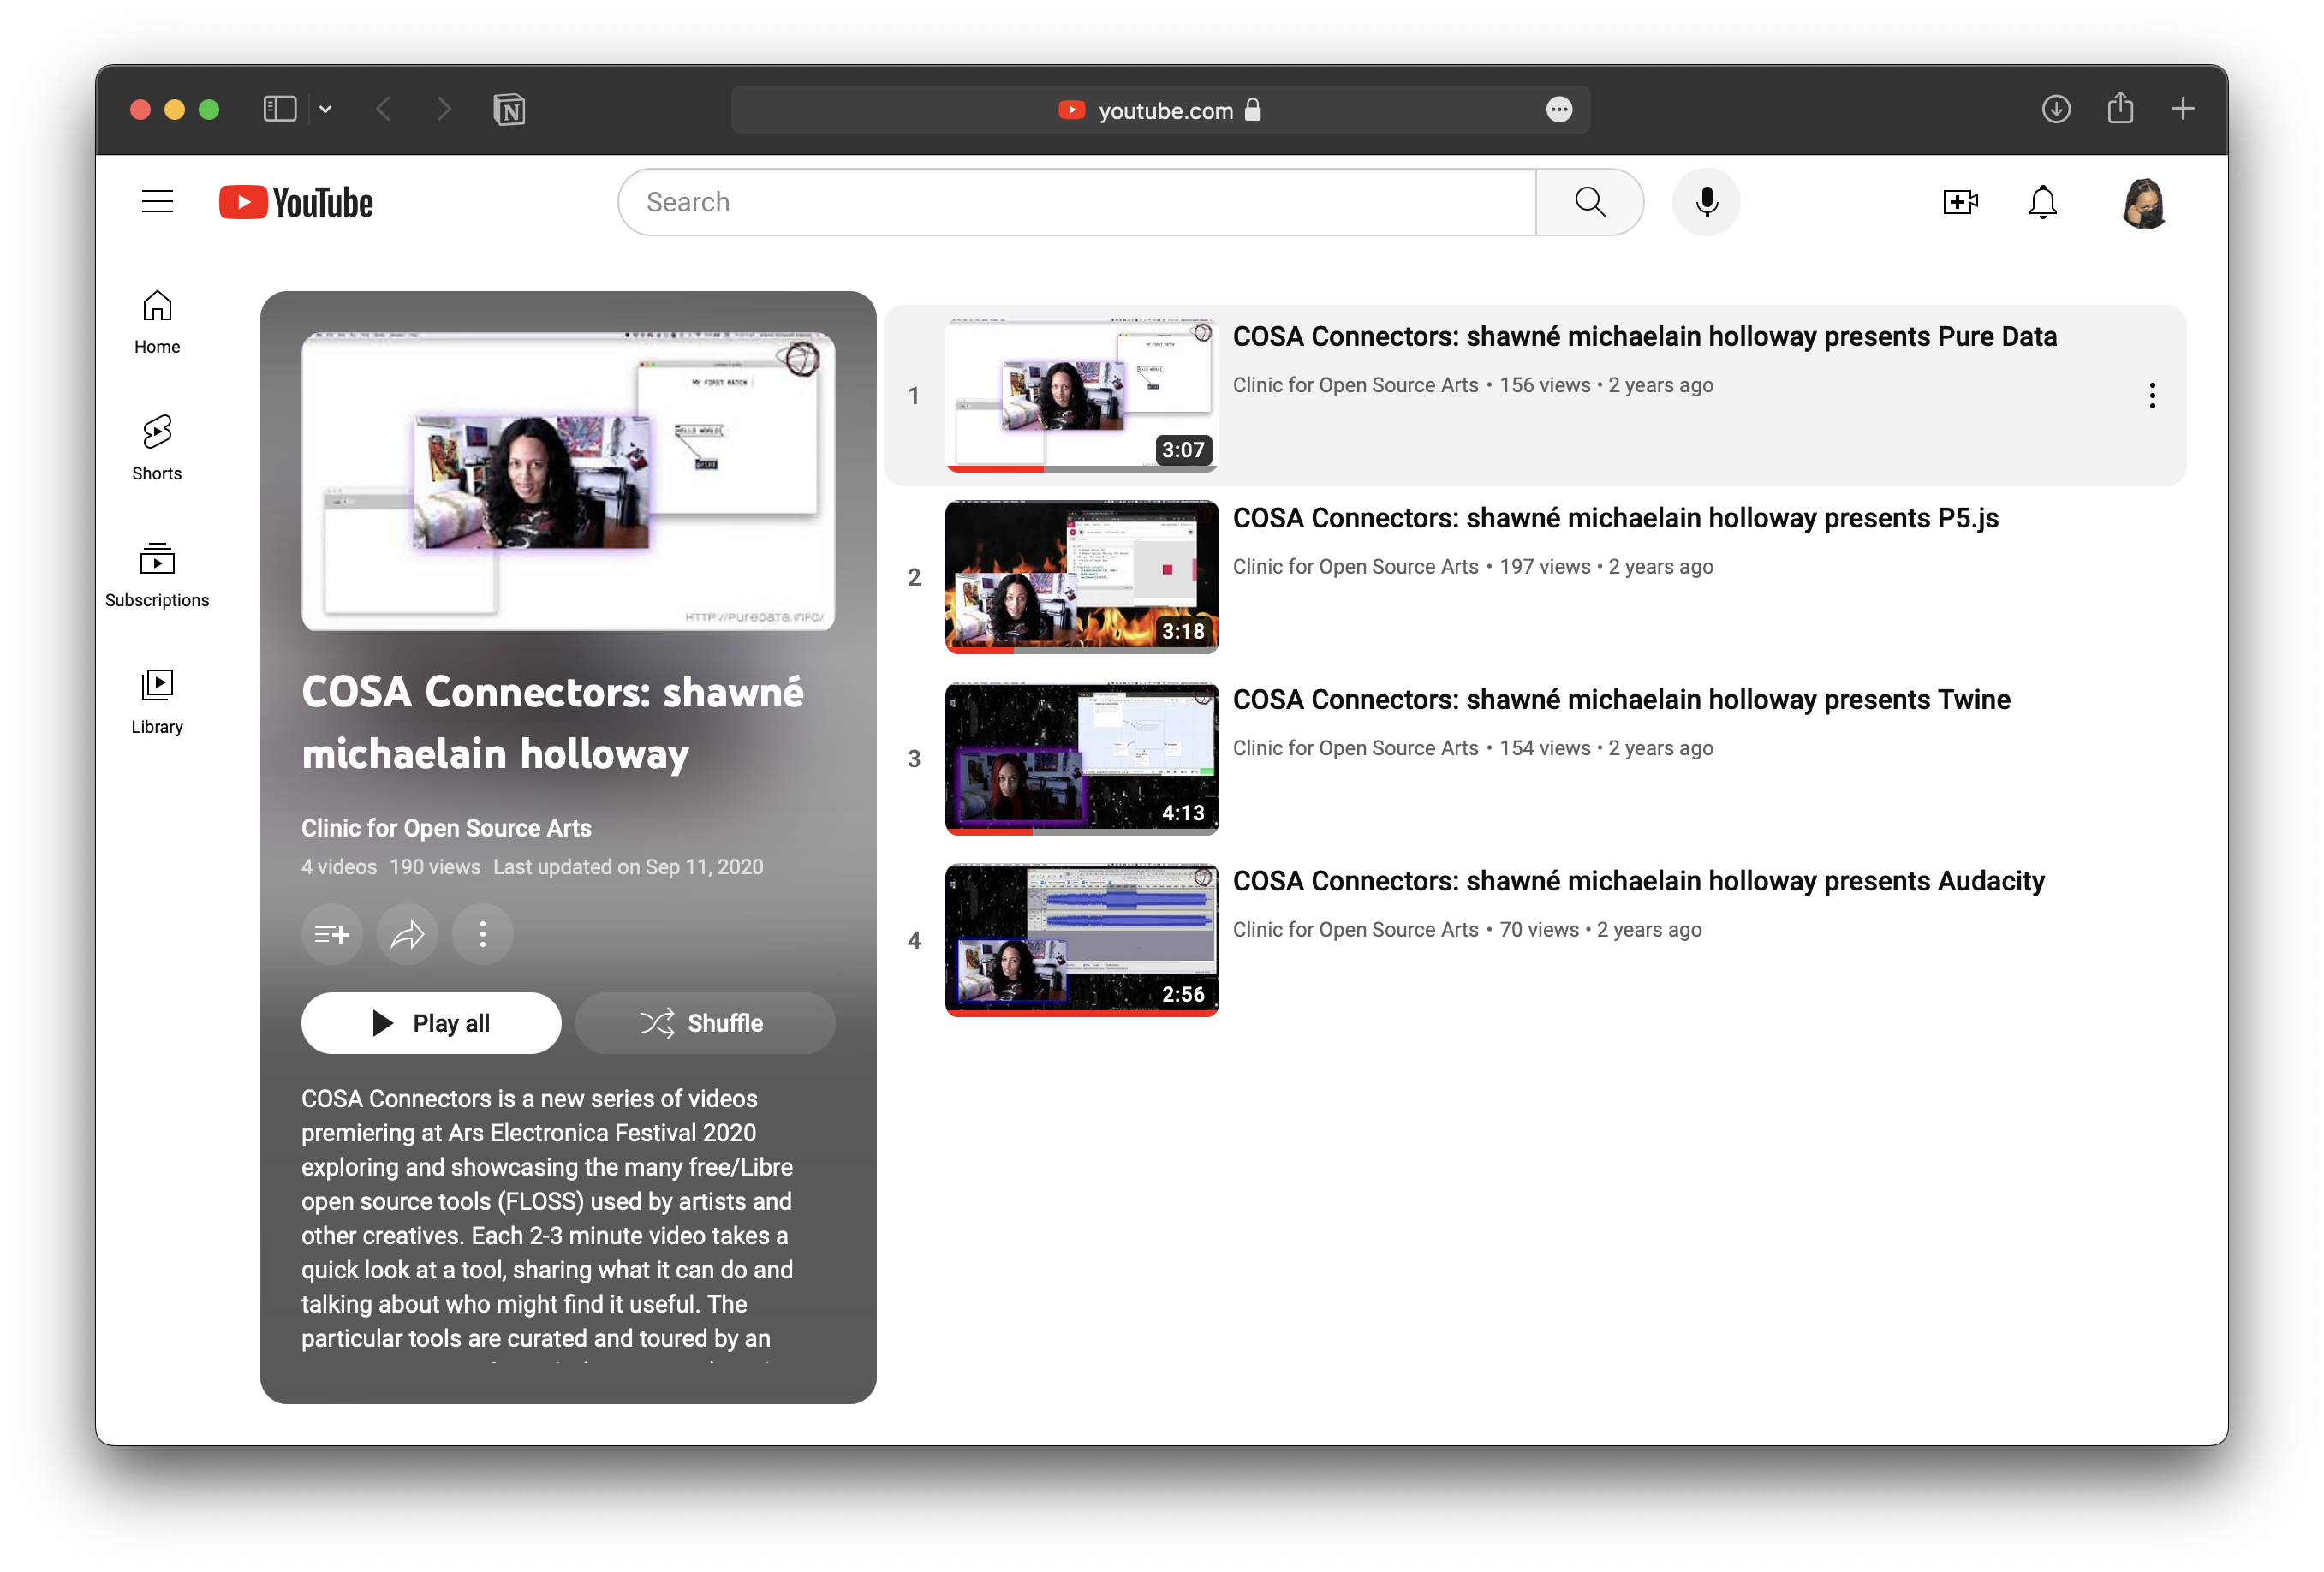This screenshot has width=2324, height=1572.
Task: Open the Clinic for Open Source Arts channel link
Action: pyautogui.click(x=446, y=828)
